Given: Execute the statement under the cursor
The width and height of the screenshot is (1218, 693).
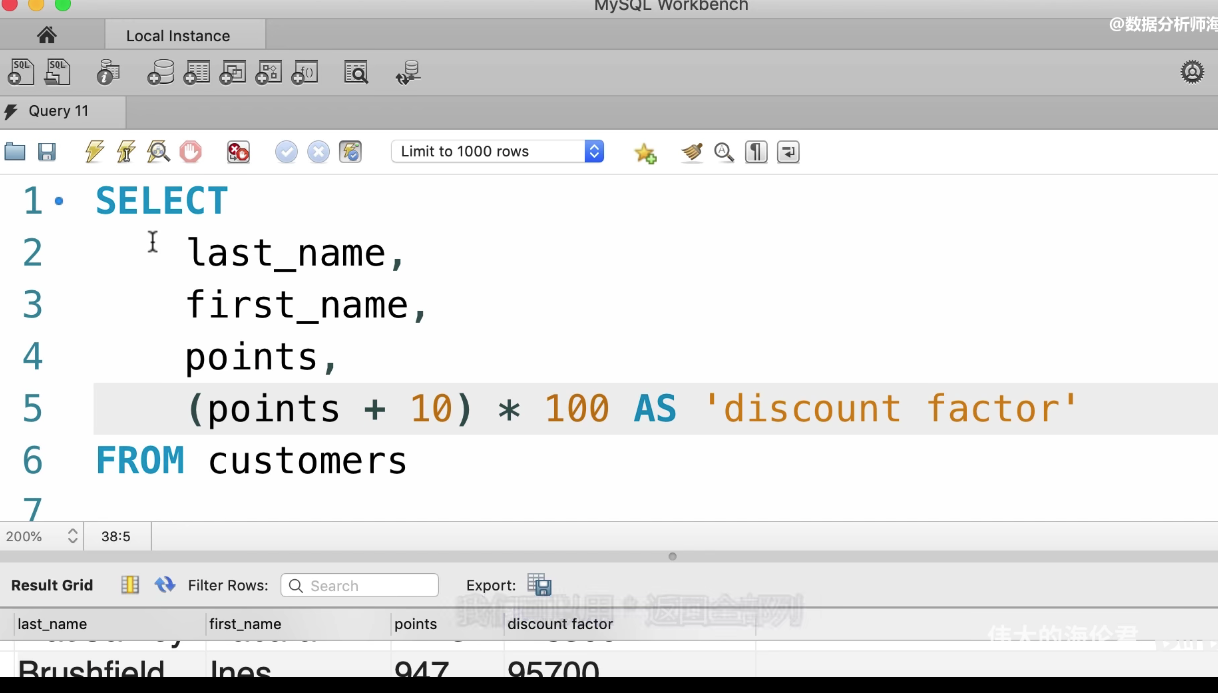Looking at the screenshot, I should pos(126,152).
